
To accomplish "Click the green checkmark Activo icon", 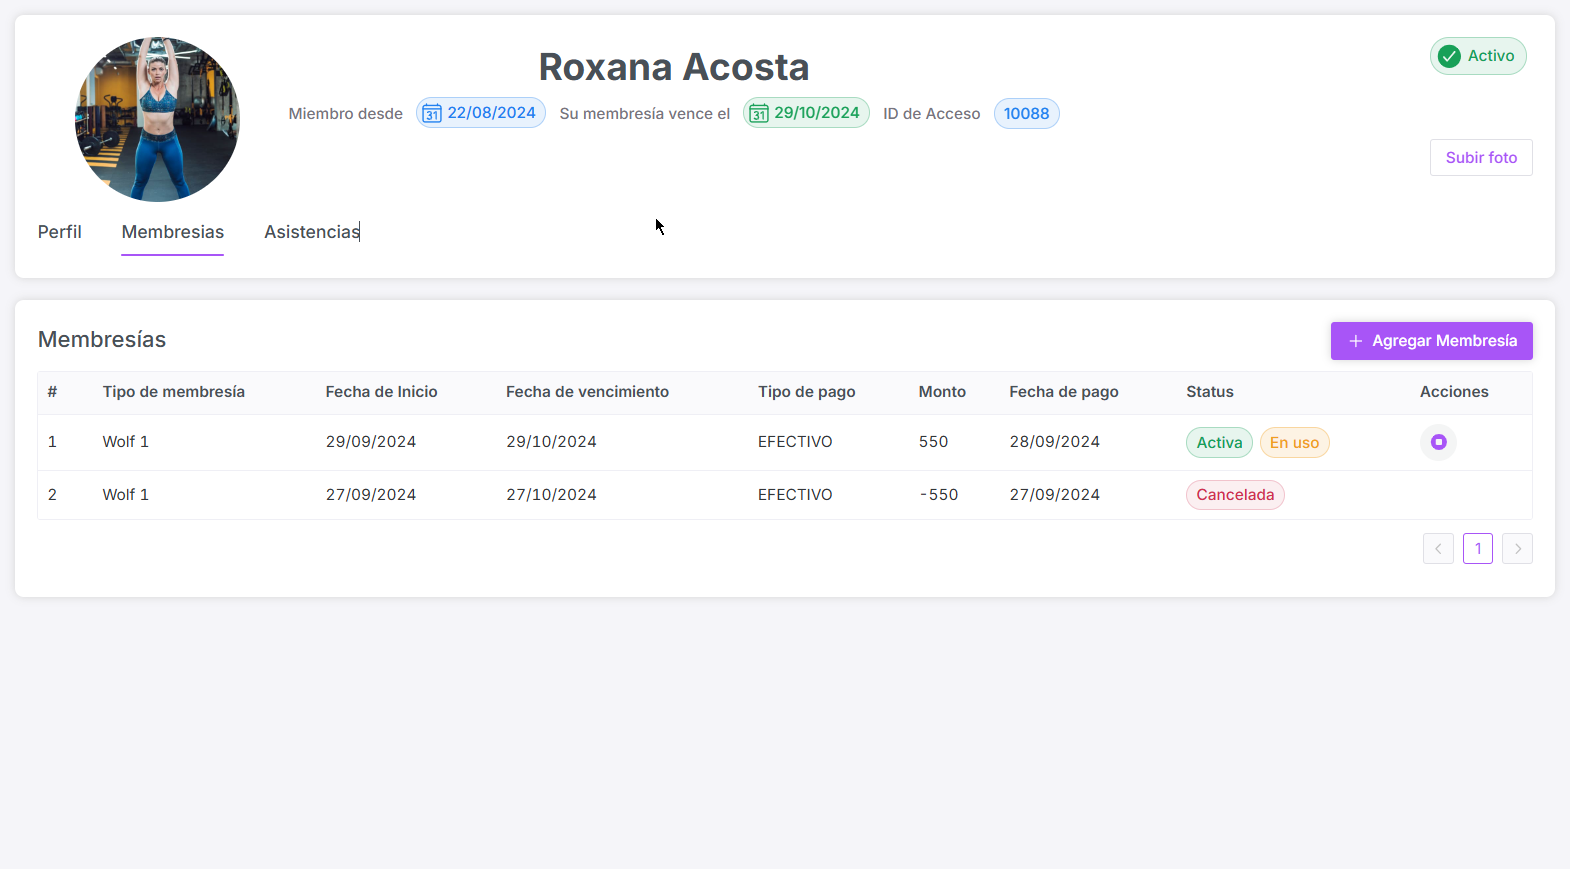I will (1449, 57).
